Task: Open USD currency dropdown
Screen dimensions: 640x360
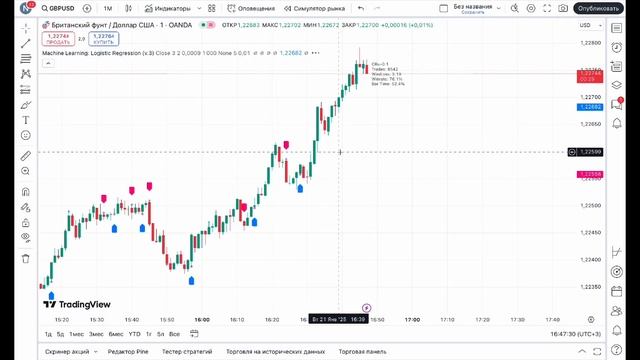Action: point(591,25)
